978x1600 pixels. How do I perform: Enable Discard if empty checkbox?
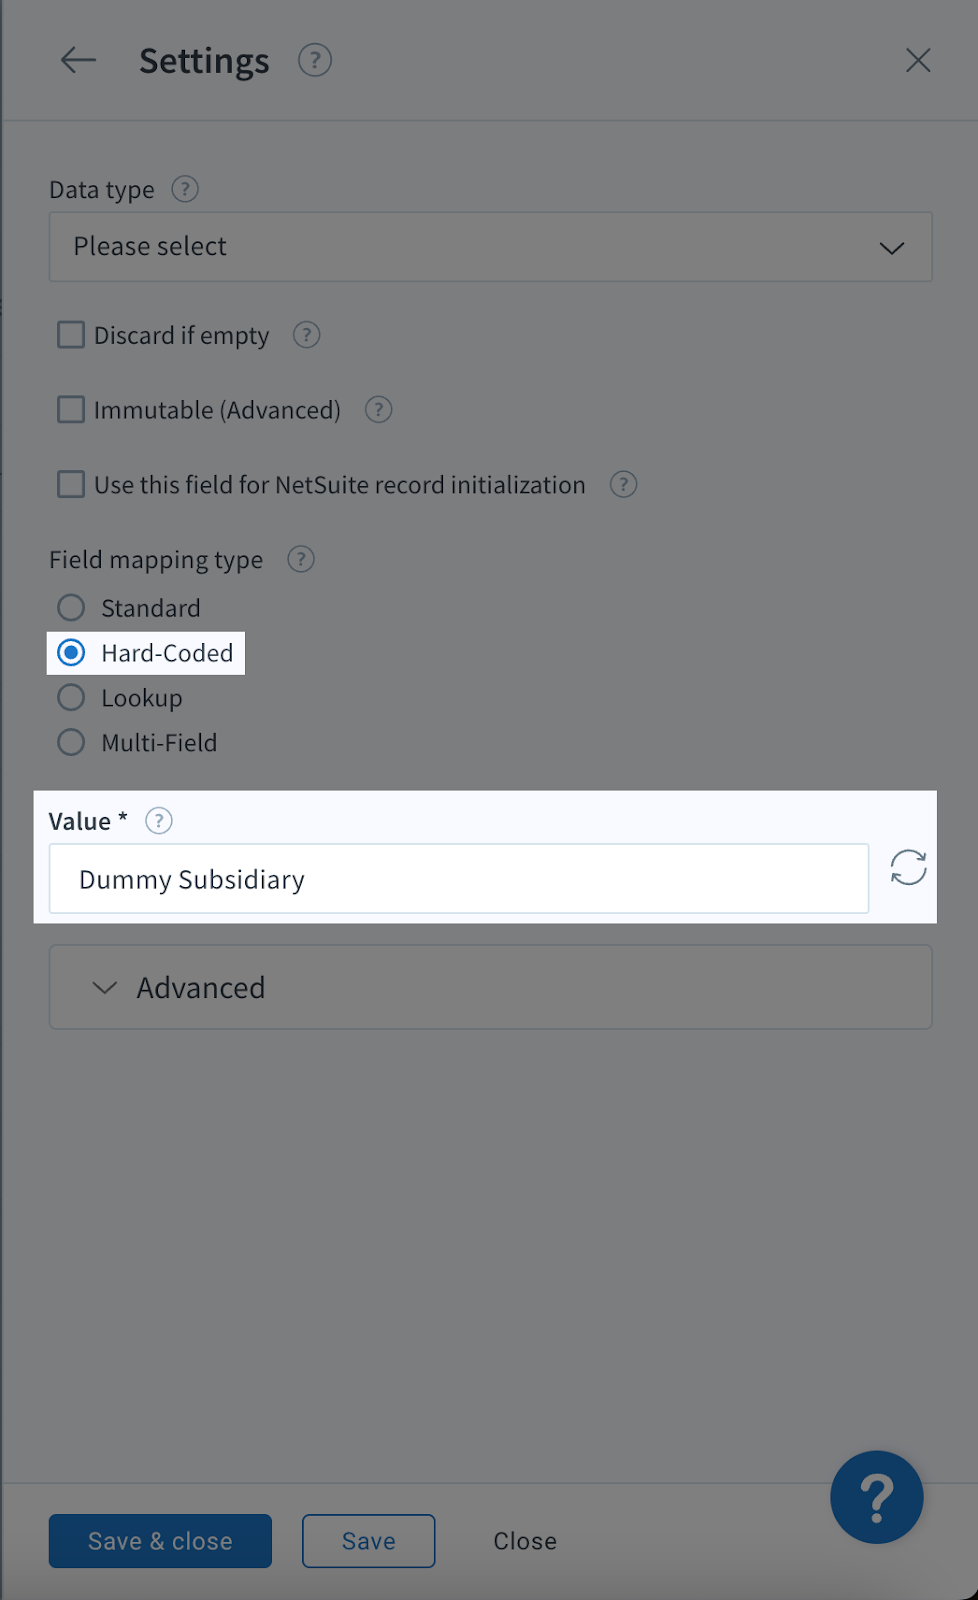[71, 335]
